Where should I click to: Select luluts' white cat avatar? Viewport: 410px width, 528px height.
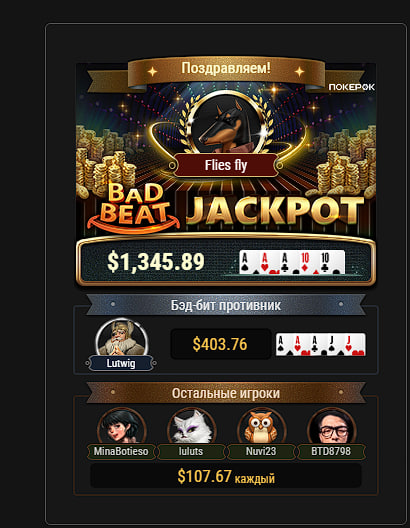pos(191,426)
